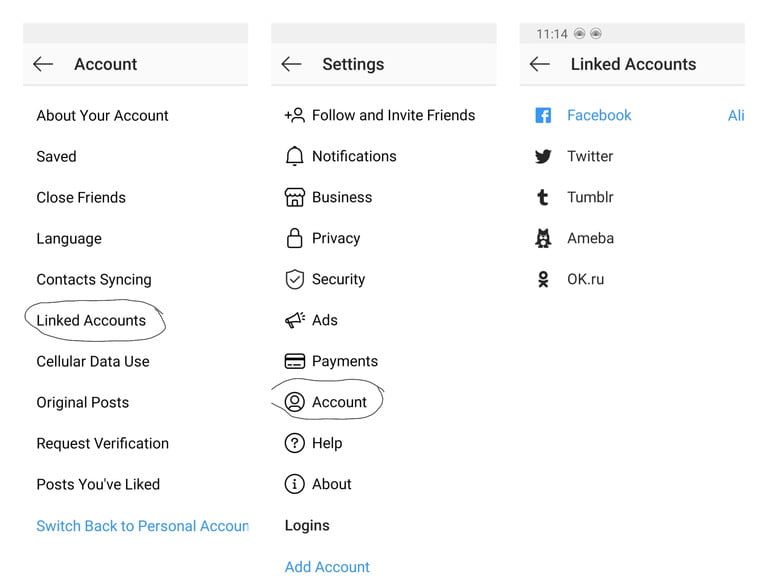This screenshot has height=576, width=768.
Task: Open Close Friends list option
Action: 81,197
